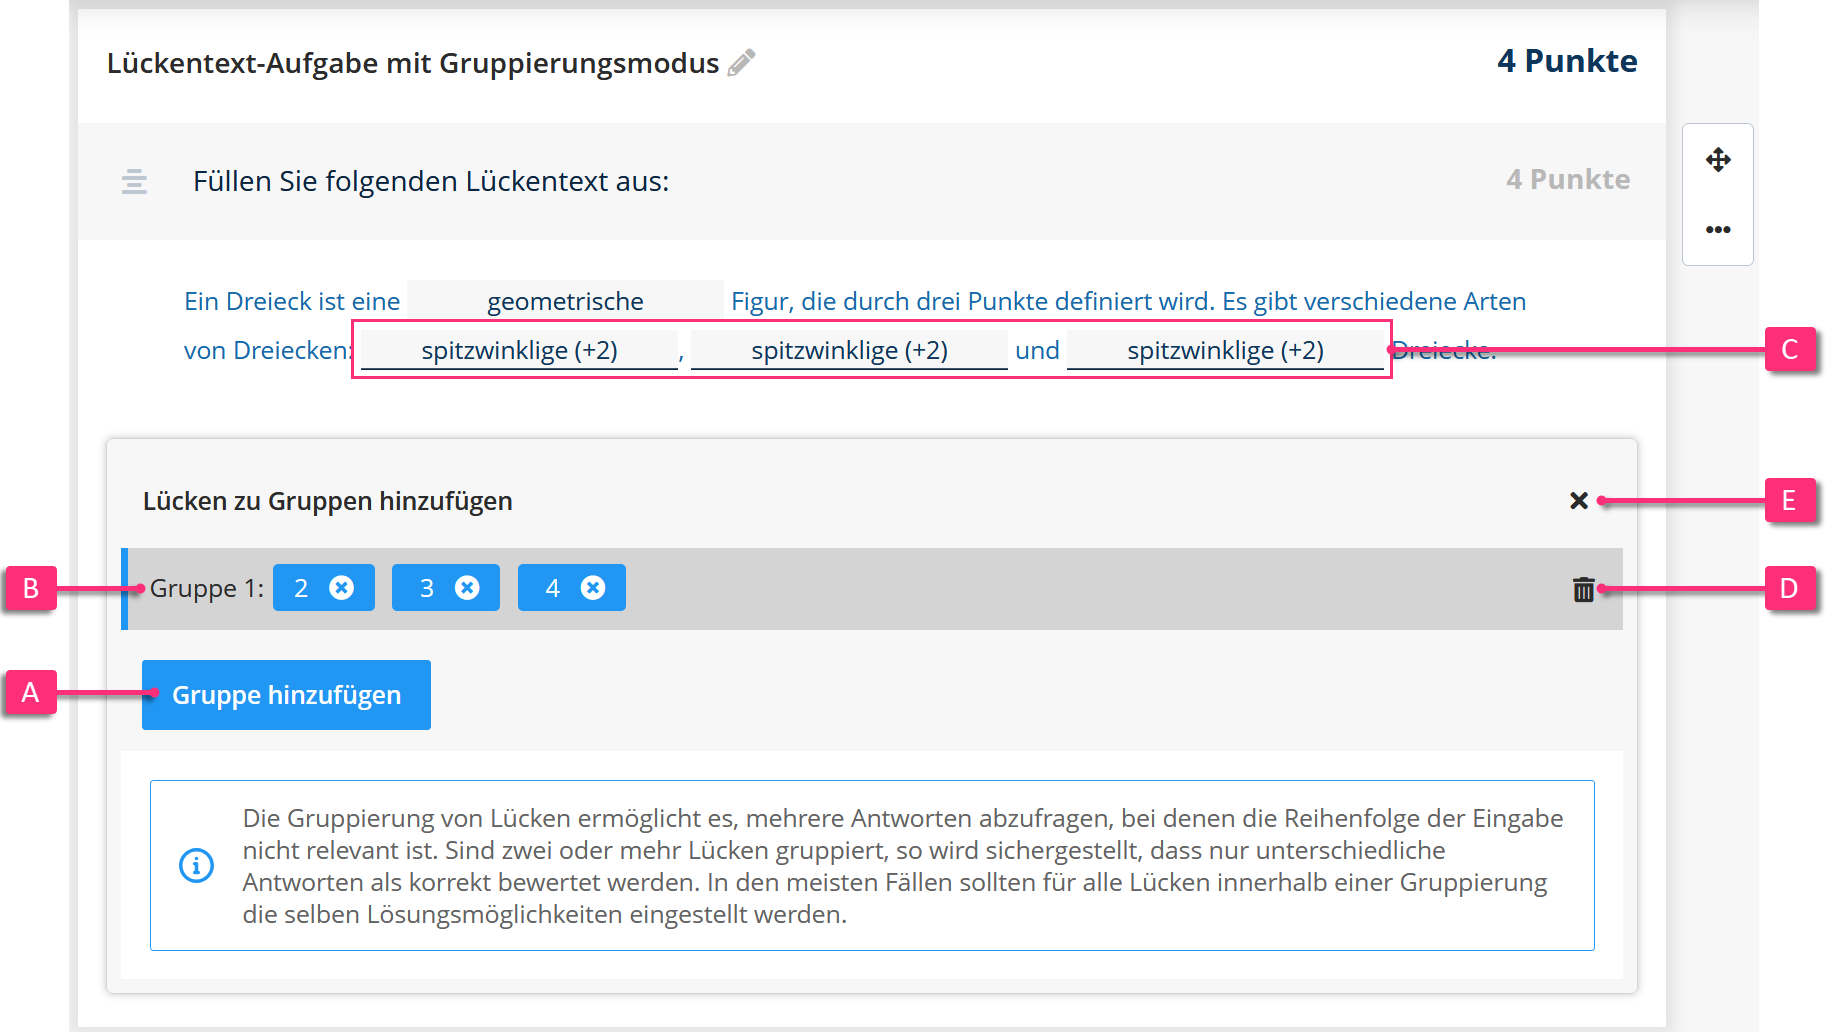
Task: Click the 'von Dreiecken:' text
Action: click(268, 350)
